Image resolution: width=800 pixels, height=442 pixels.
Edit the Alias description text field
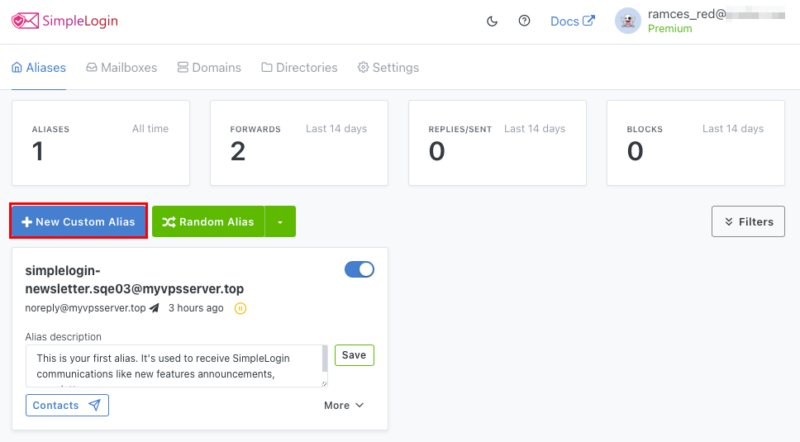(177, 366)
